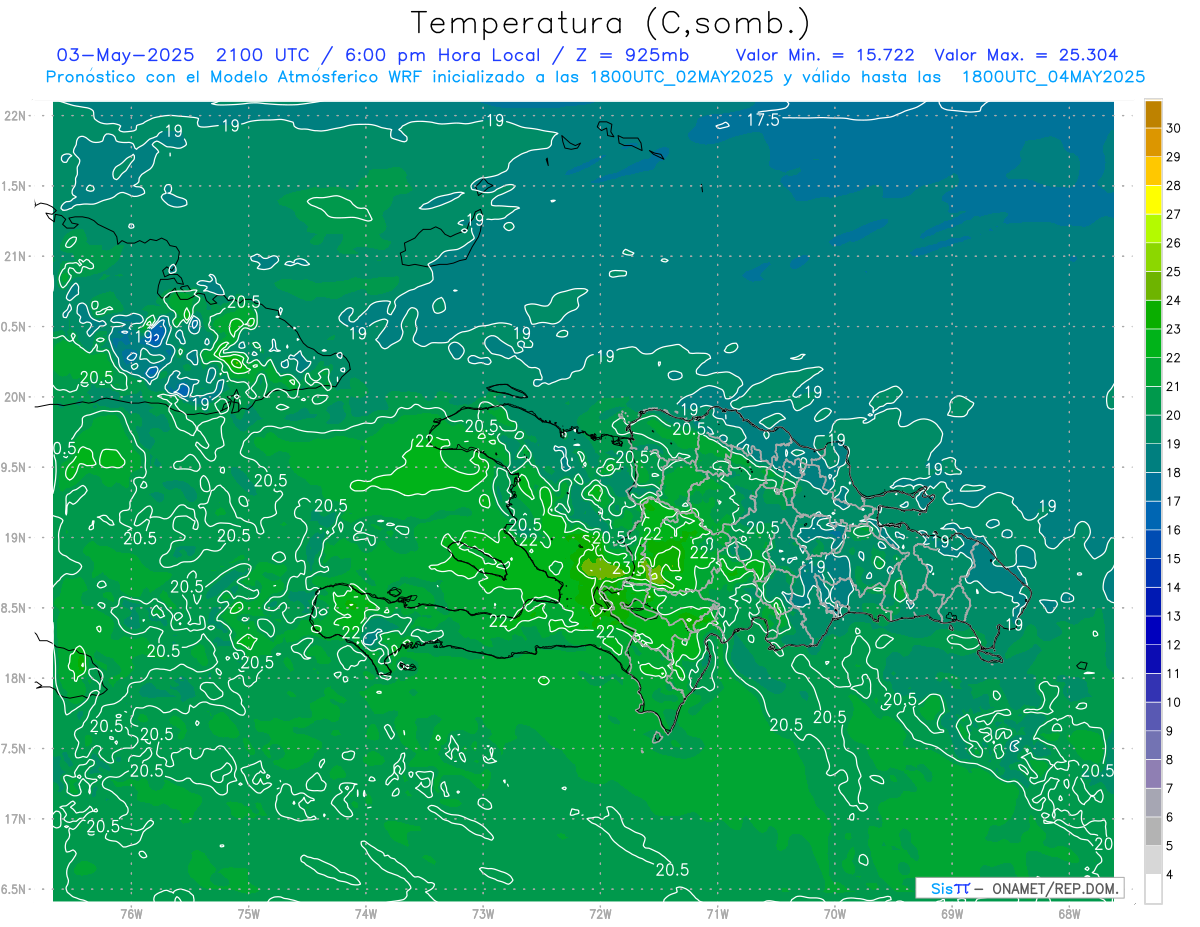Click the green swatch between 23 and 24
Image resolution: width=1200 pixels, height=927 pixels.
click(1154, 315)
